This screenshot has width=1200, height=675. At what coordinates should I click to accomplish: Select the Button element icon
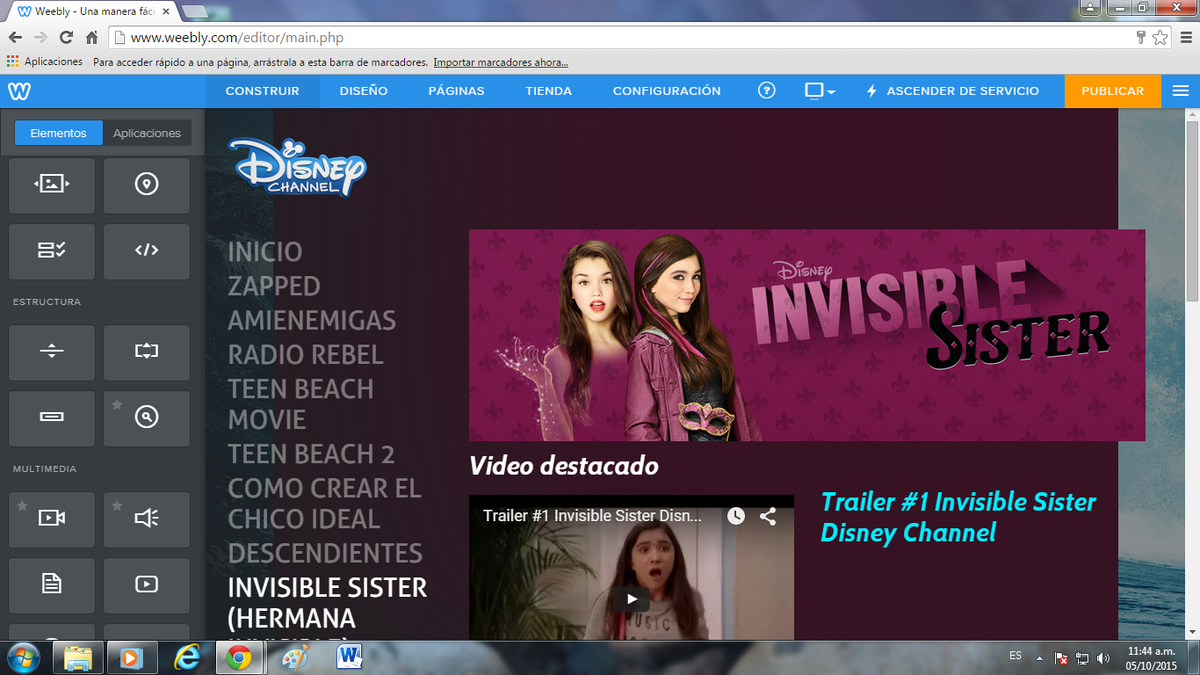click(52, 418)
